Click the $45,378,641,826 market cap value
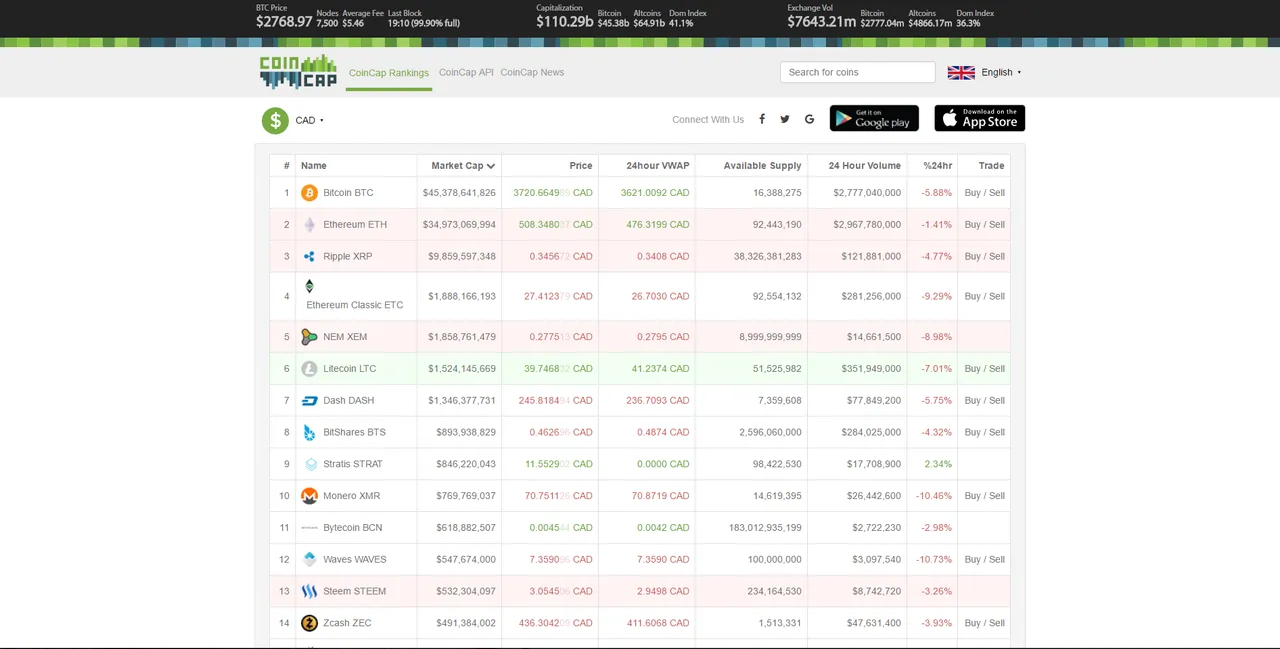Screen dimensions: 1280x649 point(459,193)
